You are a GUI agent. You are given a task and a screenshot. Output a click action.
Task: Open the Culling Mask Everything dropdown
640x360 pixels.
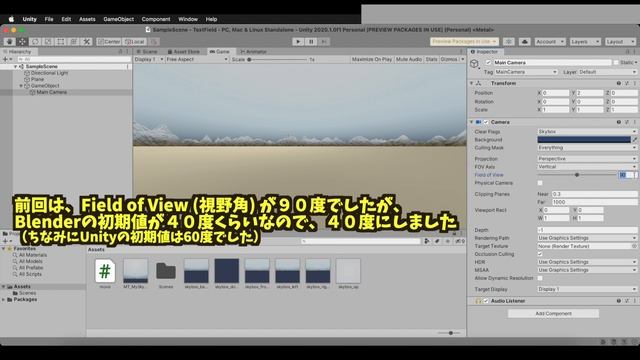pos(587,148)
